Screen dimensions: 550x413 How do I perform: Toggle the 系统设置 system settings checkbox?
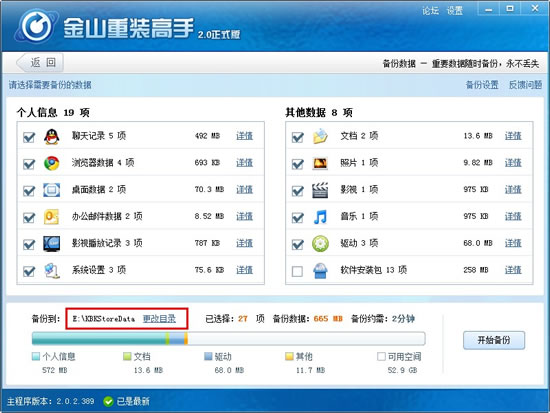(29, 271)
